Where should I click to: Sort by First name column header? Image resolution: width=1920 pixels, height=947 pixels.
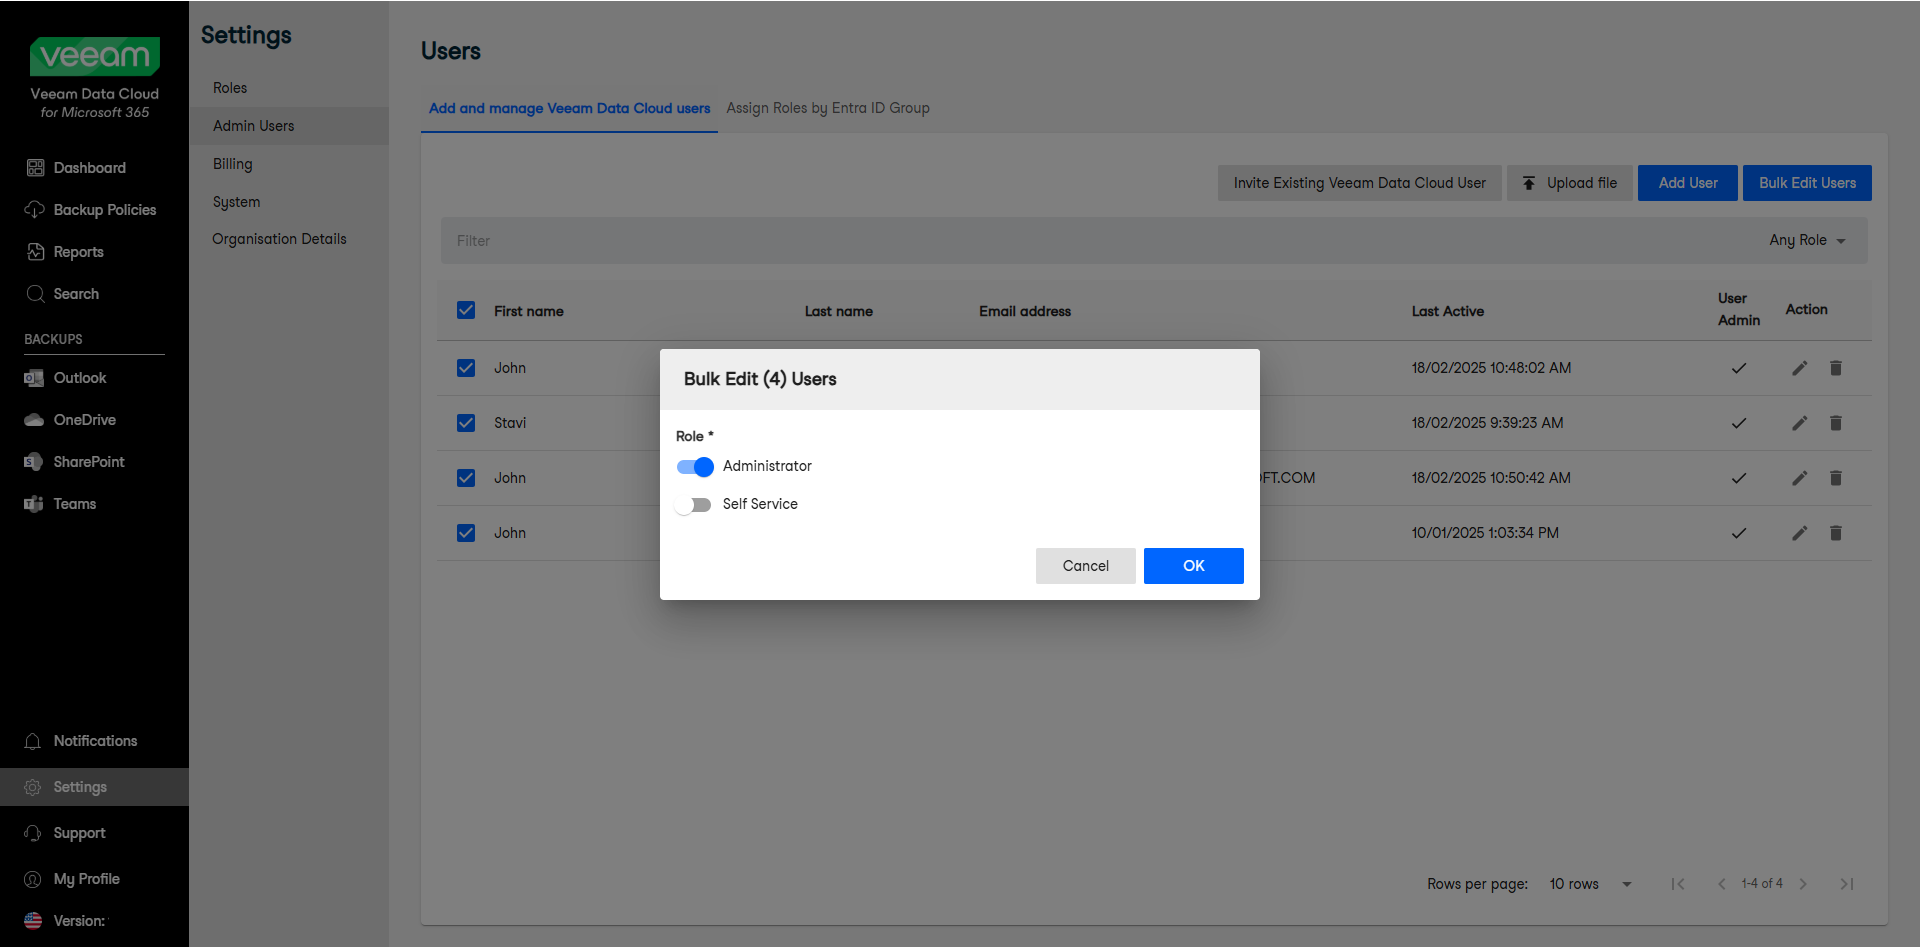click(x=529, y=311)
